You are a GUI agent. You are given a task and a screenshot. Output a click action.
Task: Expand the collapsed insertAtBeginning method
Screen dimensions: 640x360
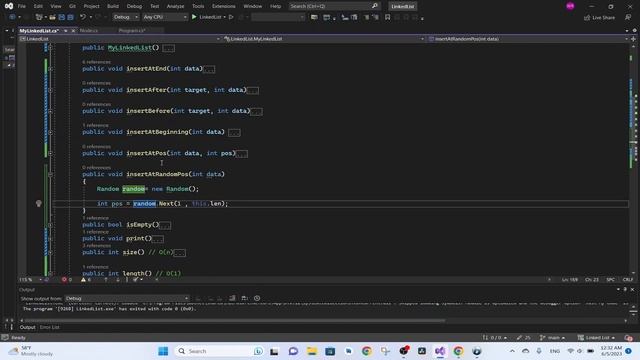click(x=51, y=132)
